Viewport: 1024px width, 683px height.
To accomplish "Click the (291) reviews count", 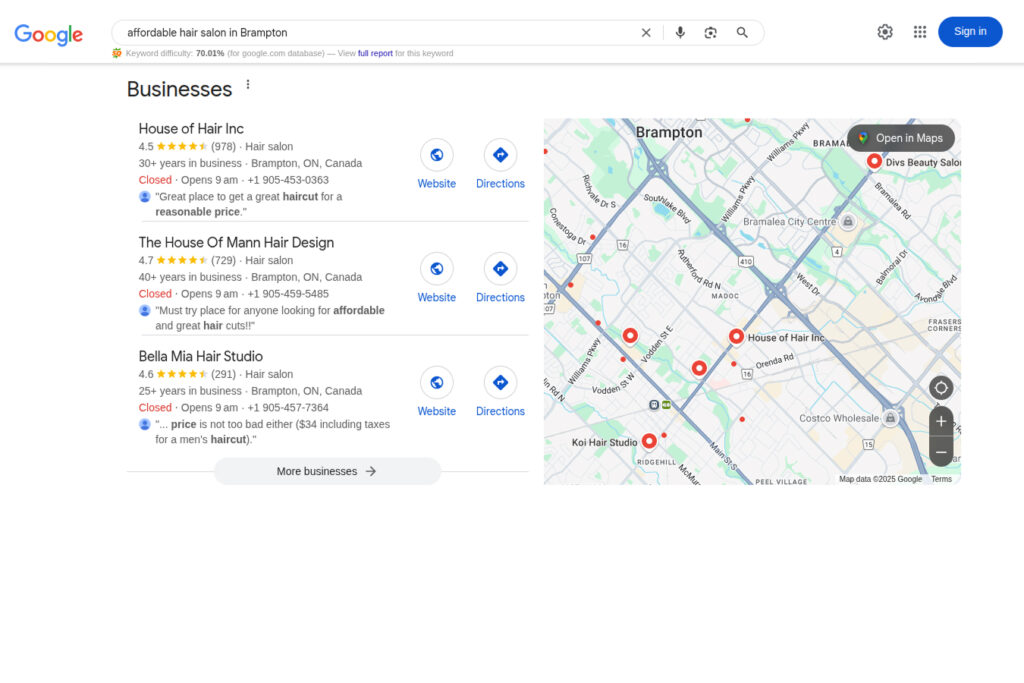I will [223, 374].
